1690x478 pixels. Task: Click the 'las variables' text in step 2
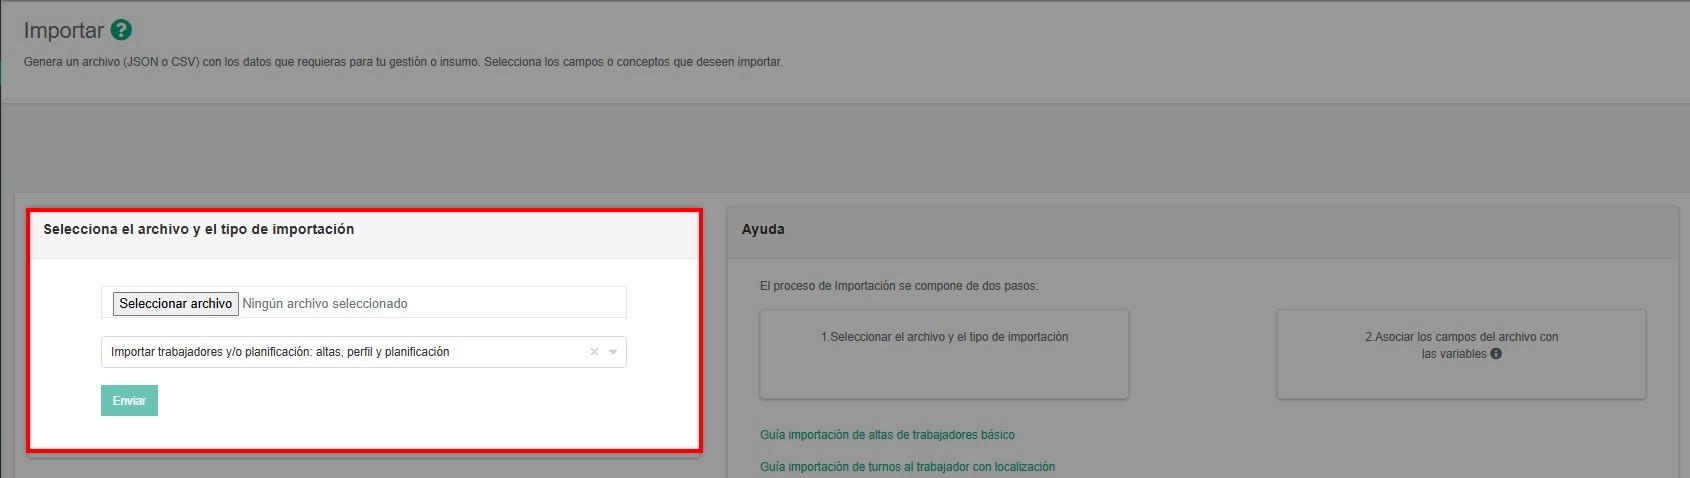pos(1453,354)
